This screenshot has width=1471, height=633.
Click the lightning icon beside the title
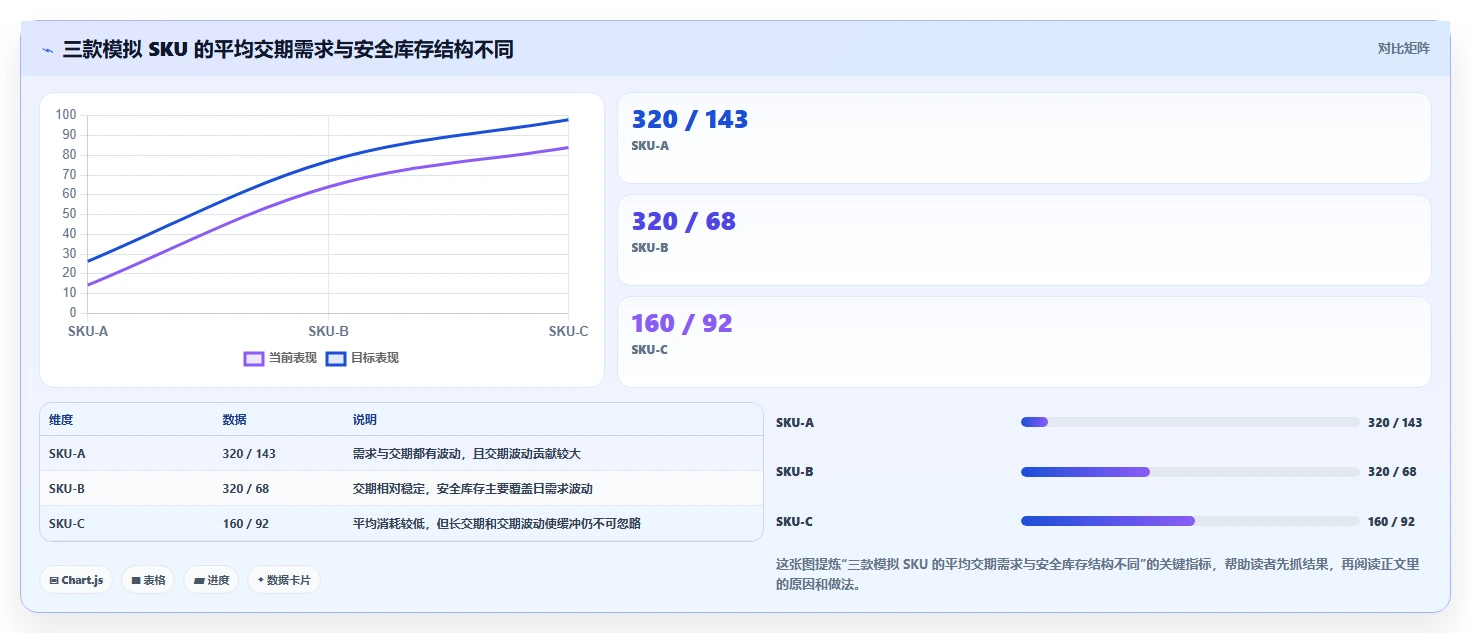pos(47,49)
